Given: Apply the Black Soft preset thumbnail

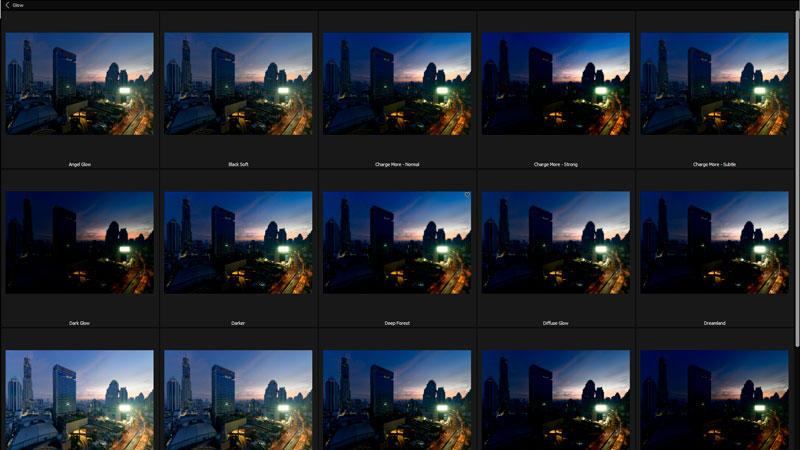Looking at the screenshot, I should pyautogui.click(x=238, y=84).
